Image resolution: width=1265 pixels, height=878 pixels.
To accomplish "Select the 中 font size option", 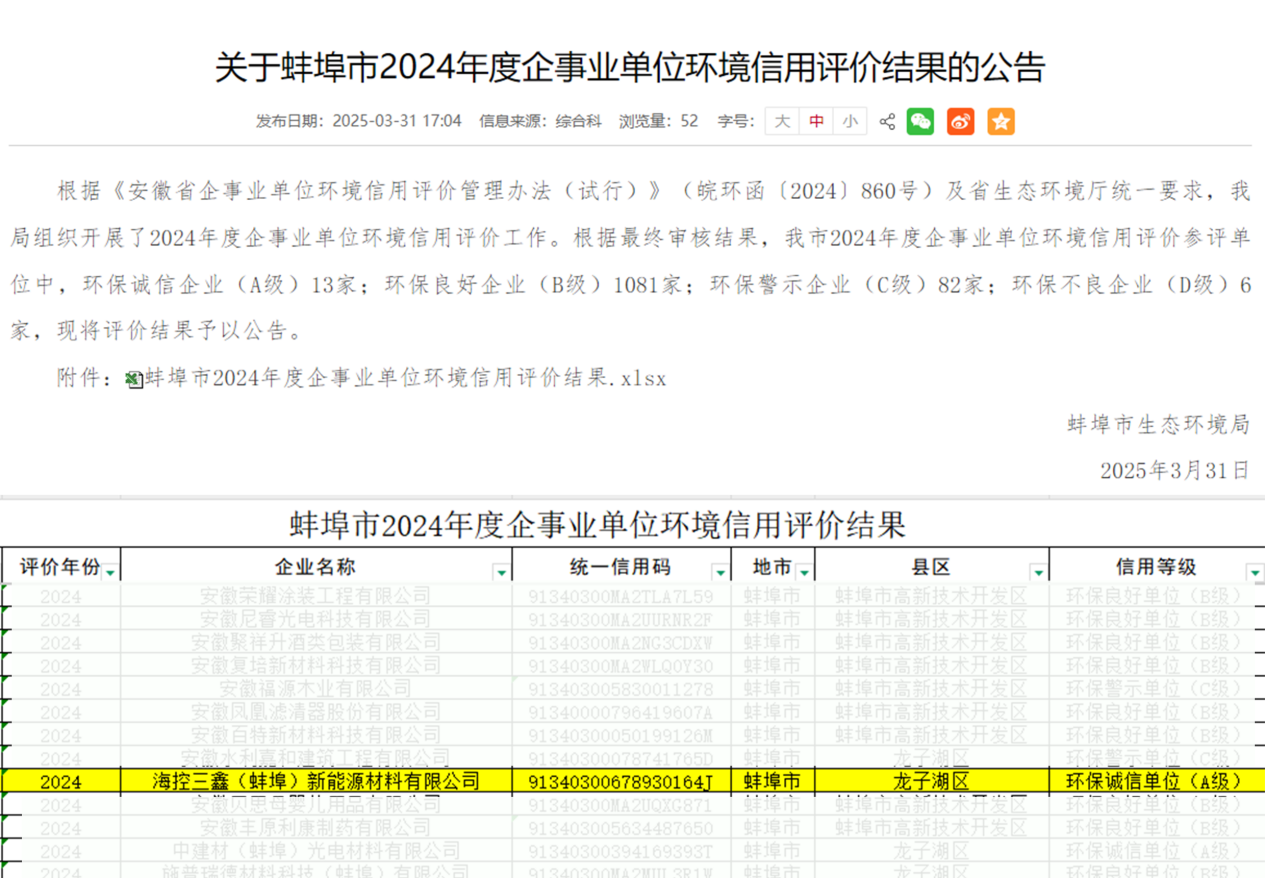I will tap(815, 122).
